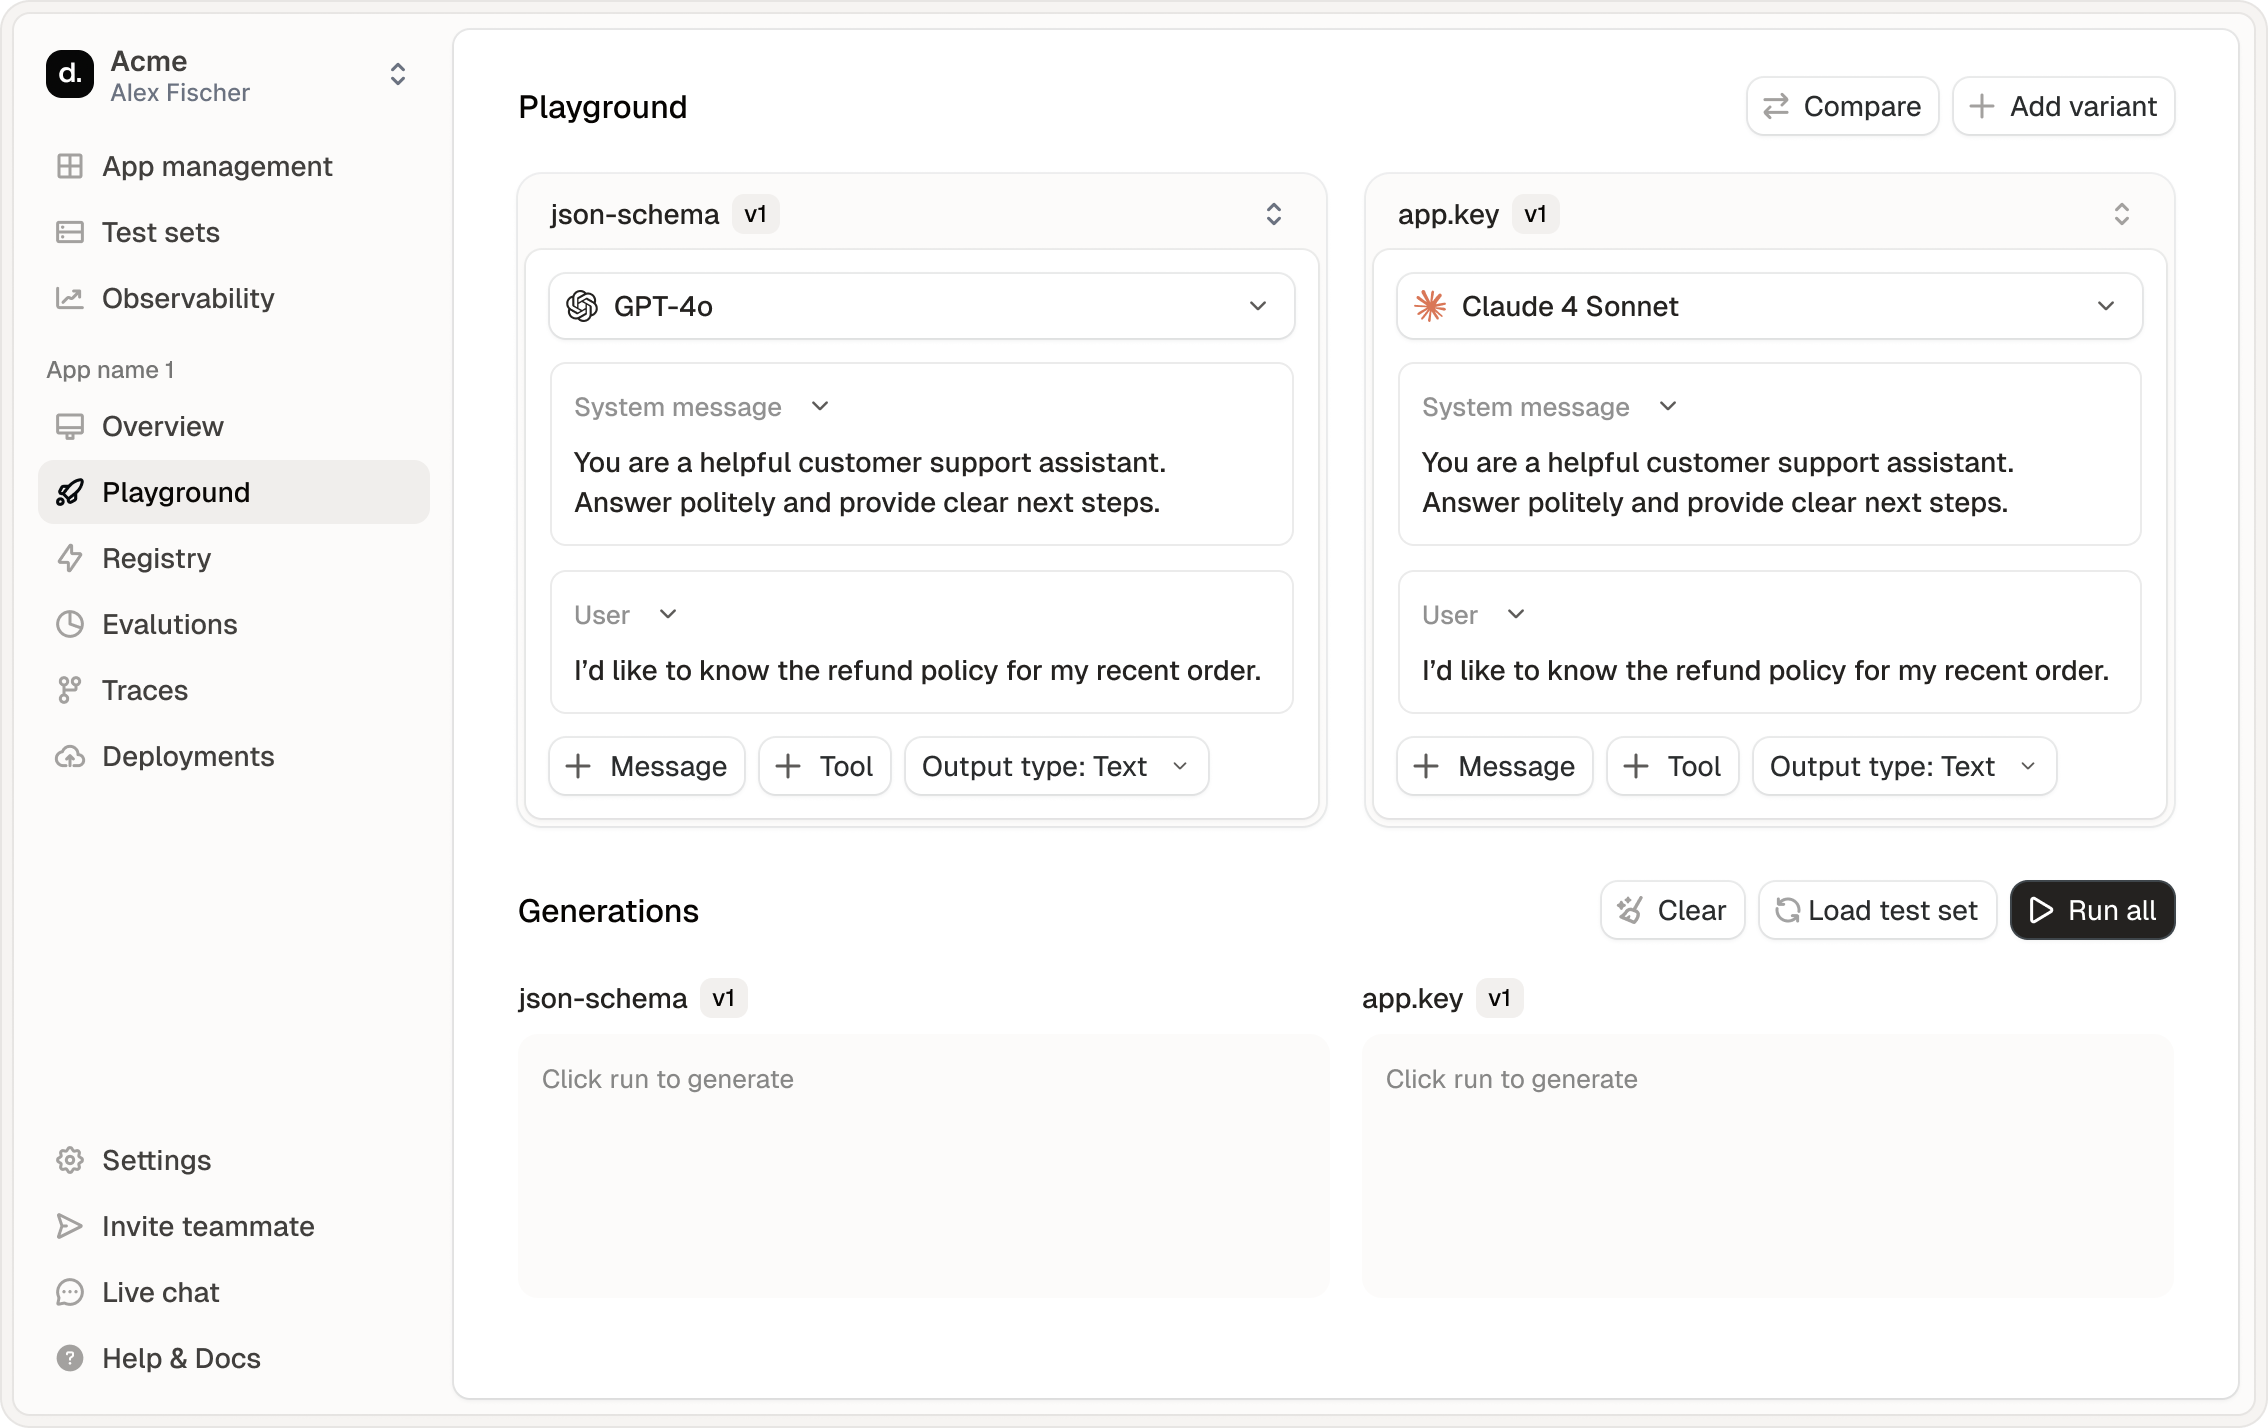Click the Anthropic starburst icon beside Claude 4 Sonnet
The width and height of the screenshot is (2268, 1428).
(1431, 306)
